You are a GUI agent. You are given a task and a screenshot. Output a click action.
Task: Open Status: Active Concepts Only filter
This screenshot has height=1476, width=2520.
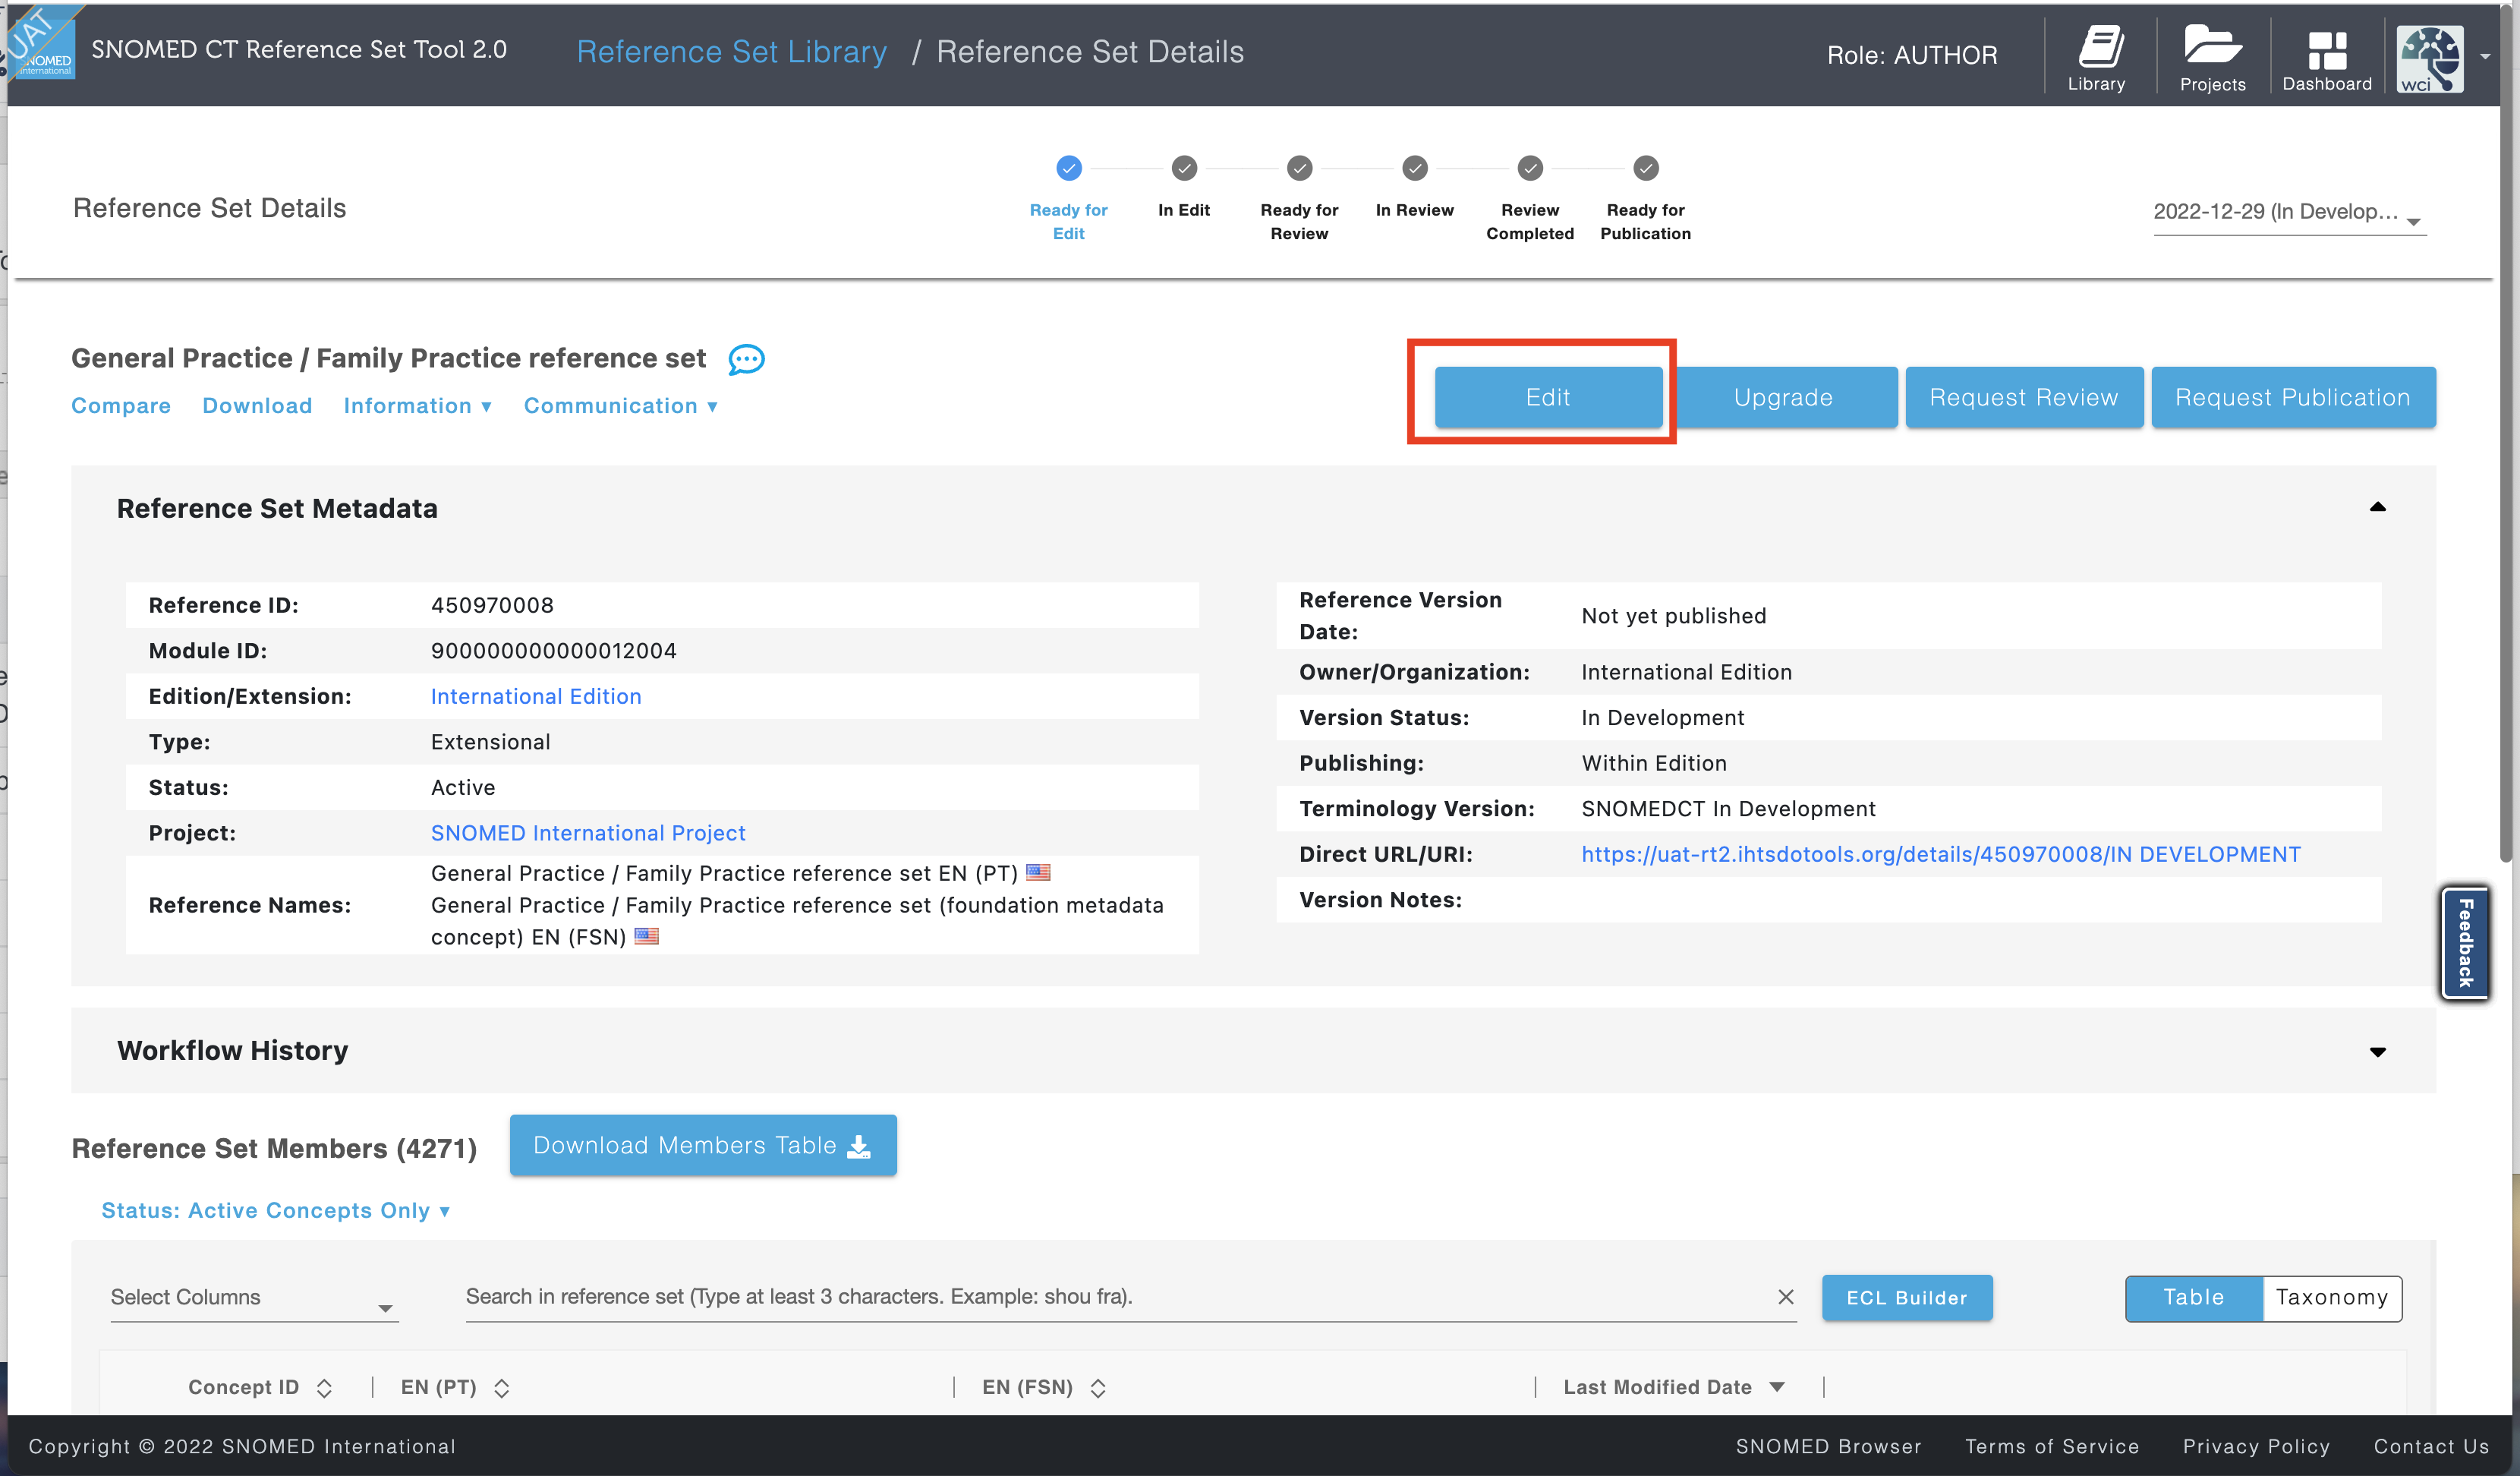tap(276, 1210)
